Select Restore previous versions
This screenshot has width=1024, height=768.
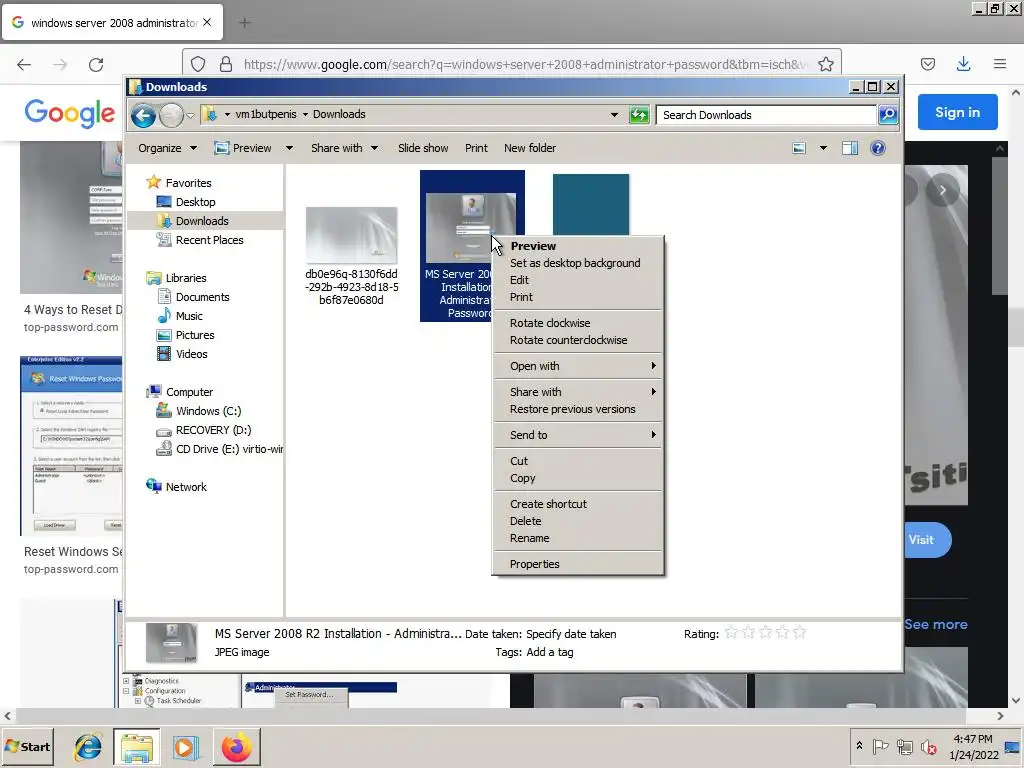(578, 409)
